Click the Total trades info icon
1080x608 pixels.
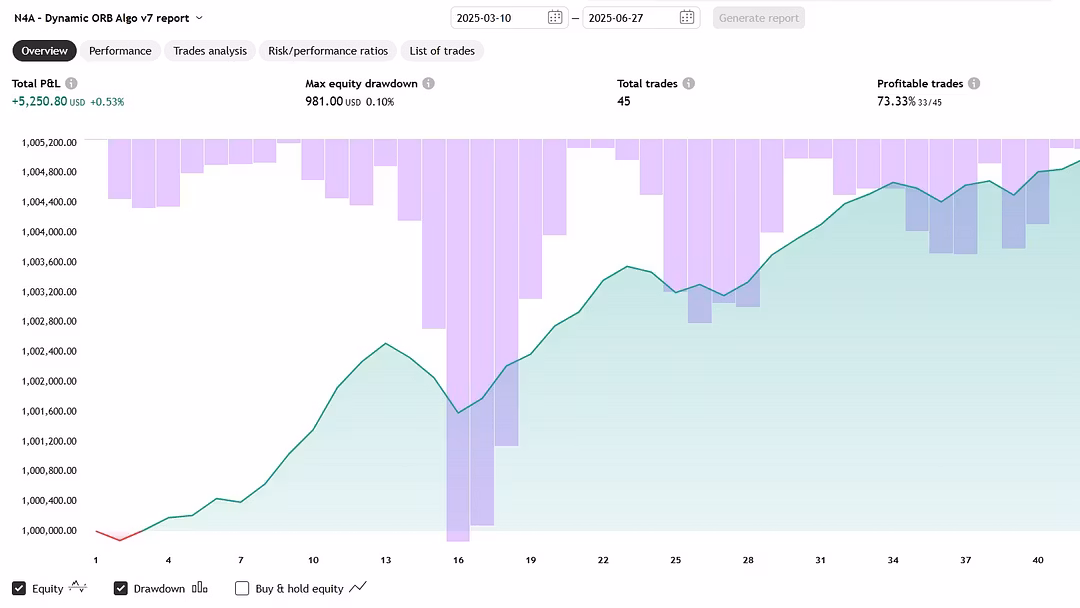point(689,83)
